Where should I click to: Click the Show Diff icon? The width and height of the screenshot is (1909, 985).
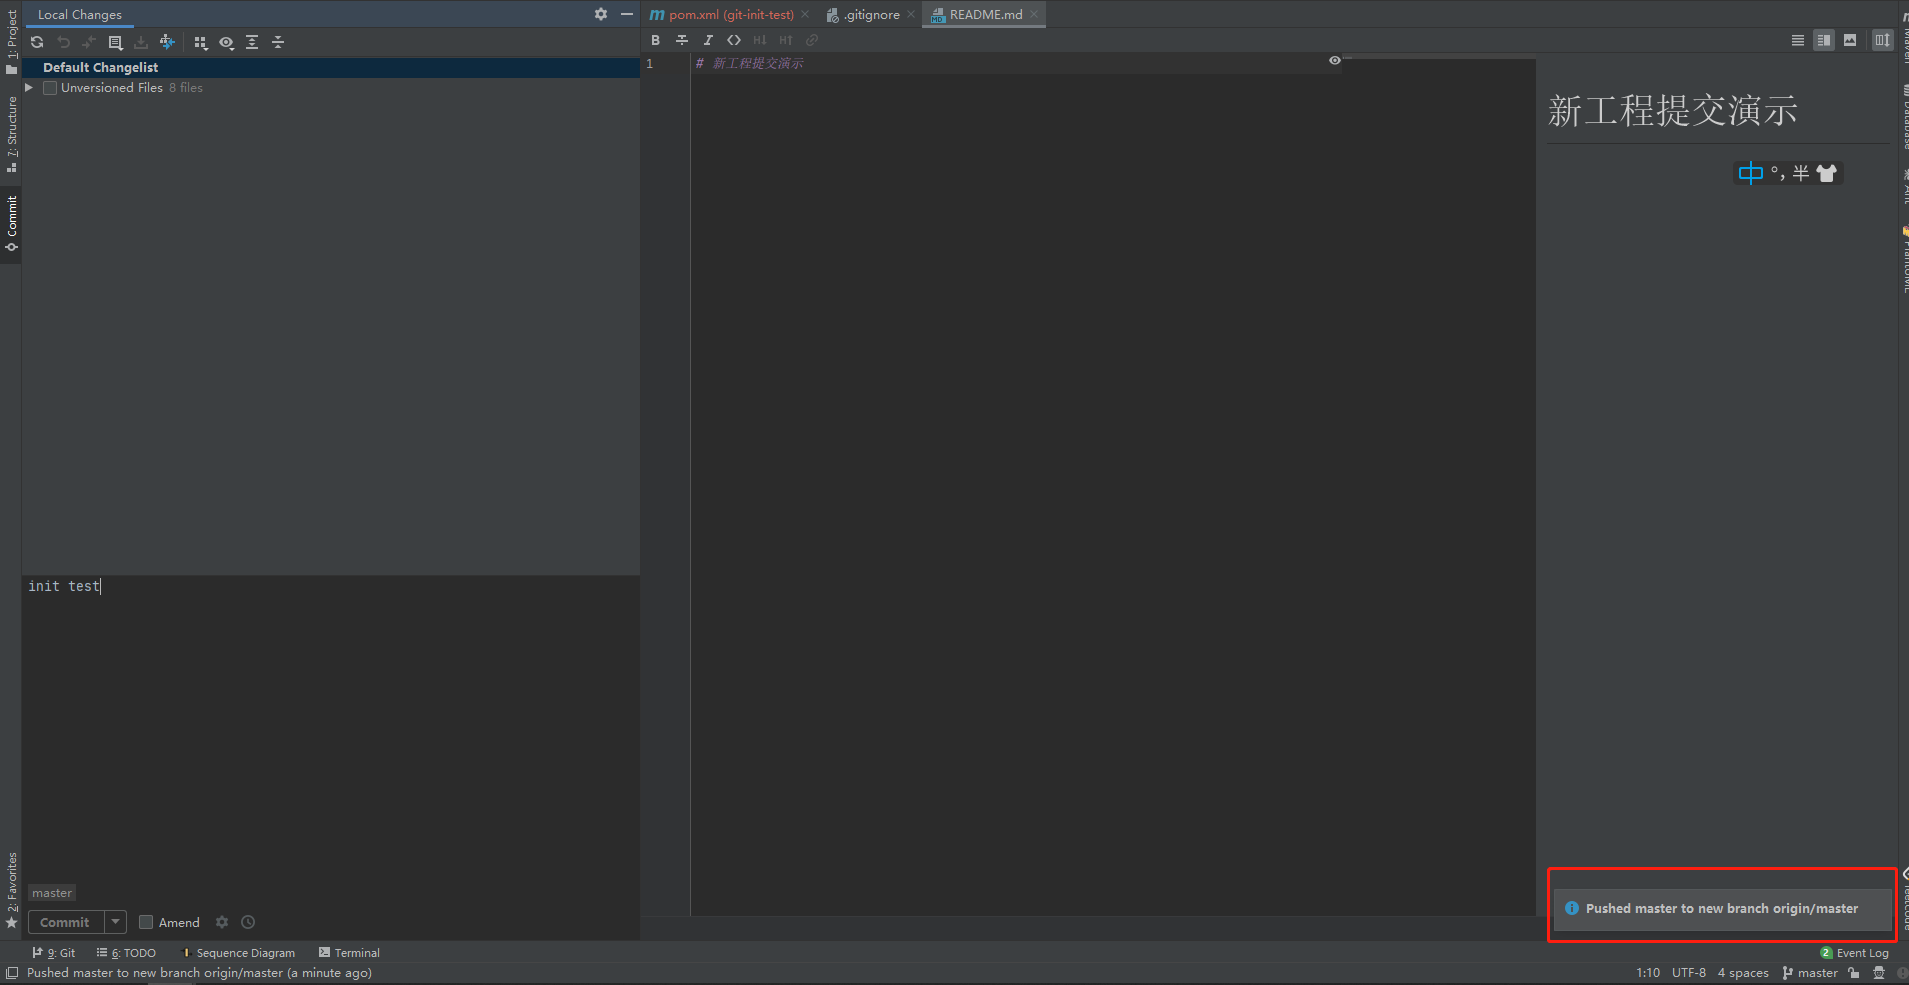[89, 42]
